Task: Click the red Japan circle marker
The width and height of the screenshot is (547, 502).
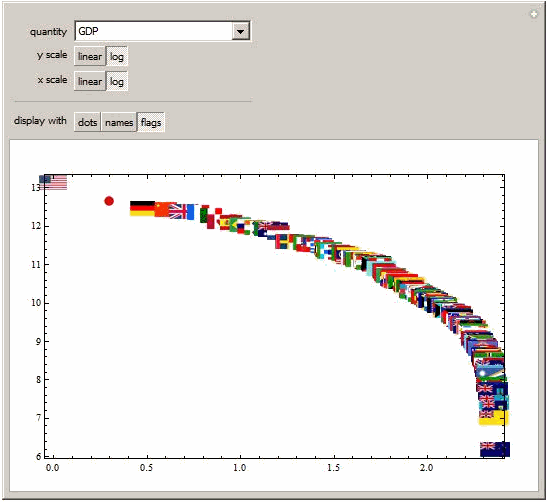Action: click(109, 201)
